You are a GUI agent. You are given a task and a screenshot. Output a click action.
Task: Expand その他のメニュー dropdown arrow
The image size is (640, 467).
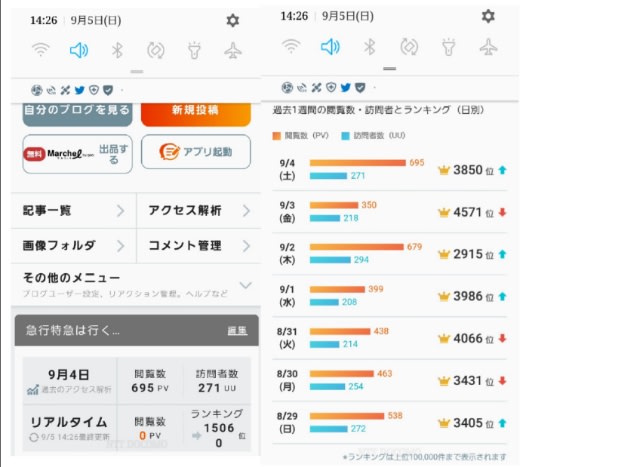(245, 285)
